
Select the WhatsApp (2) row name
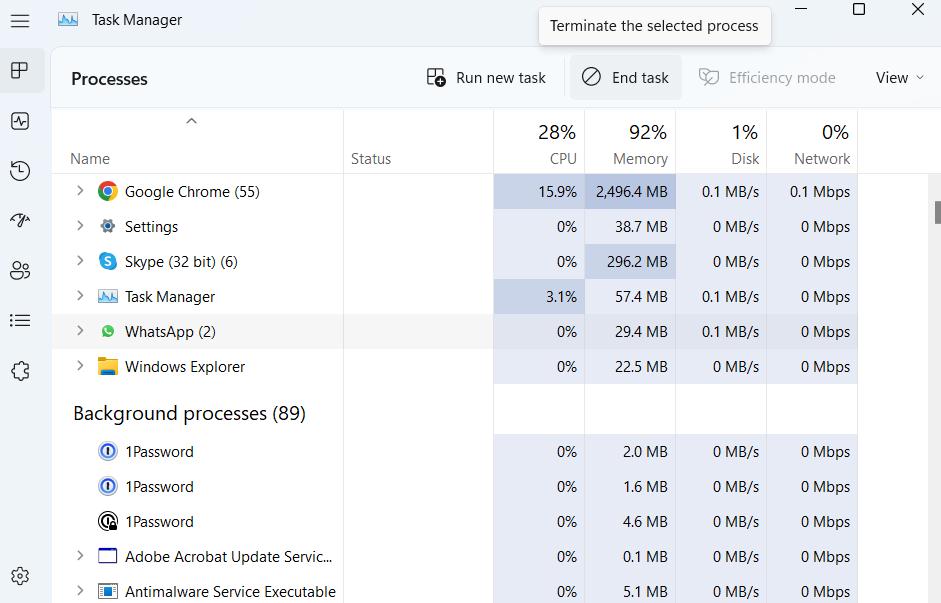click(170, 332)
